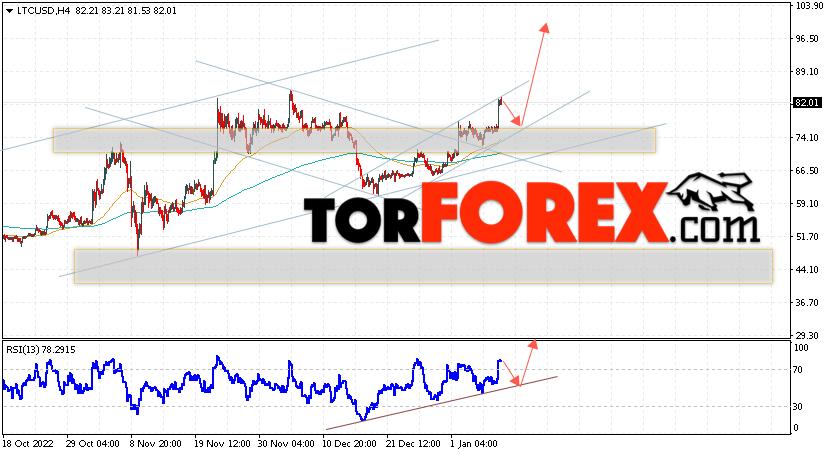Select the lower gray support zone rectangle

pos(423,266)
